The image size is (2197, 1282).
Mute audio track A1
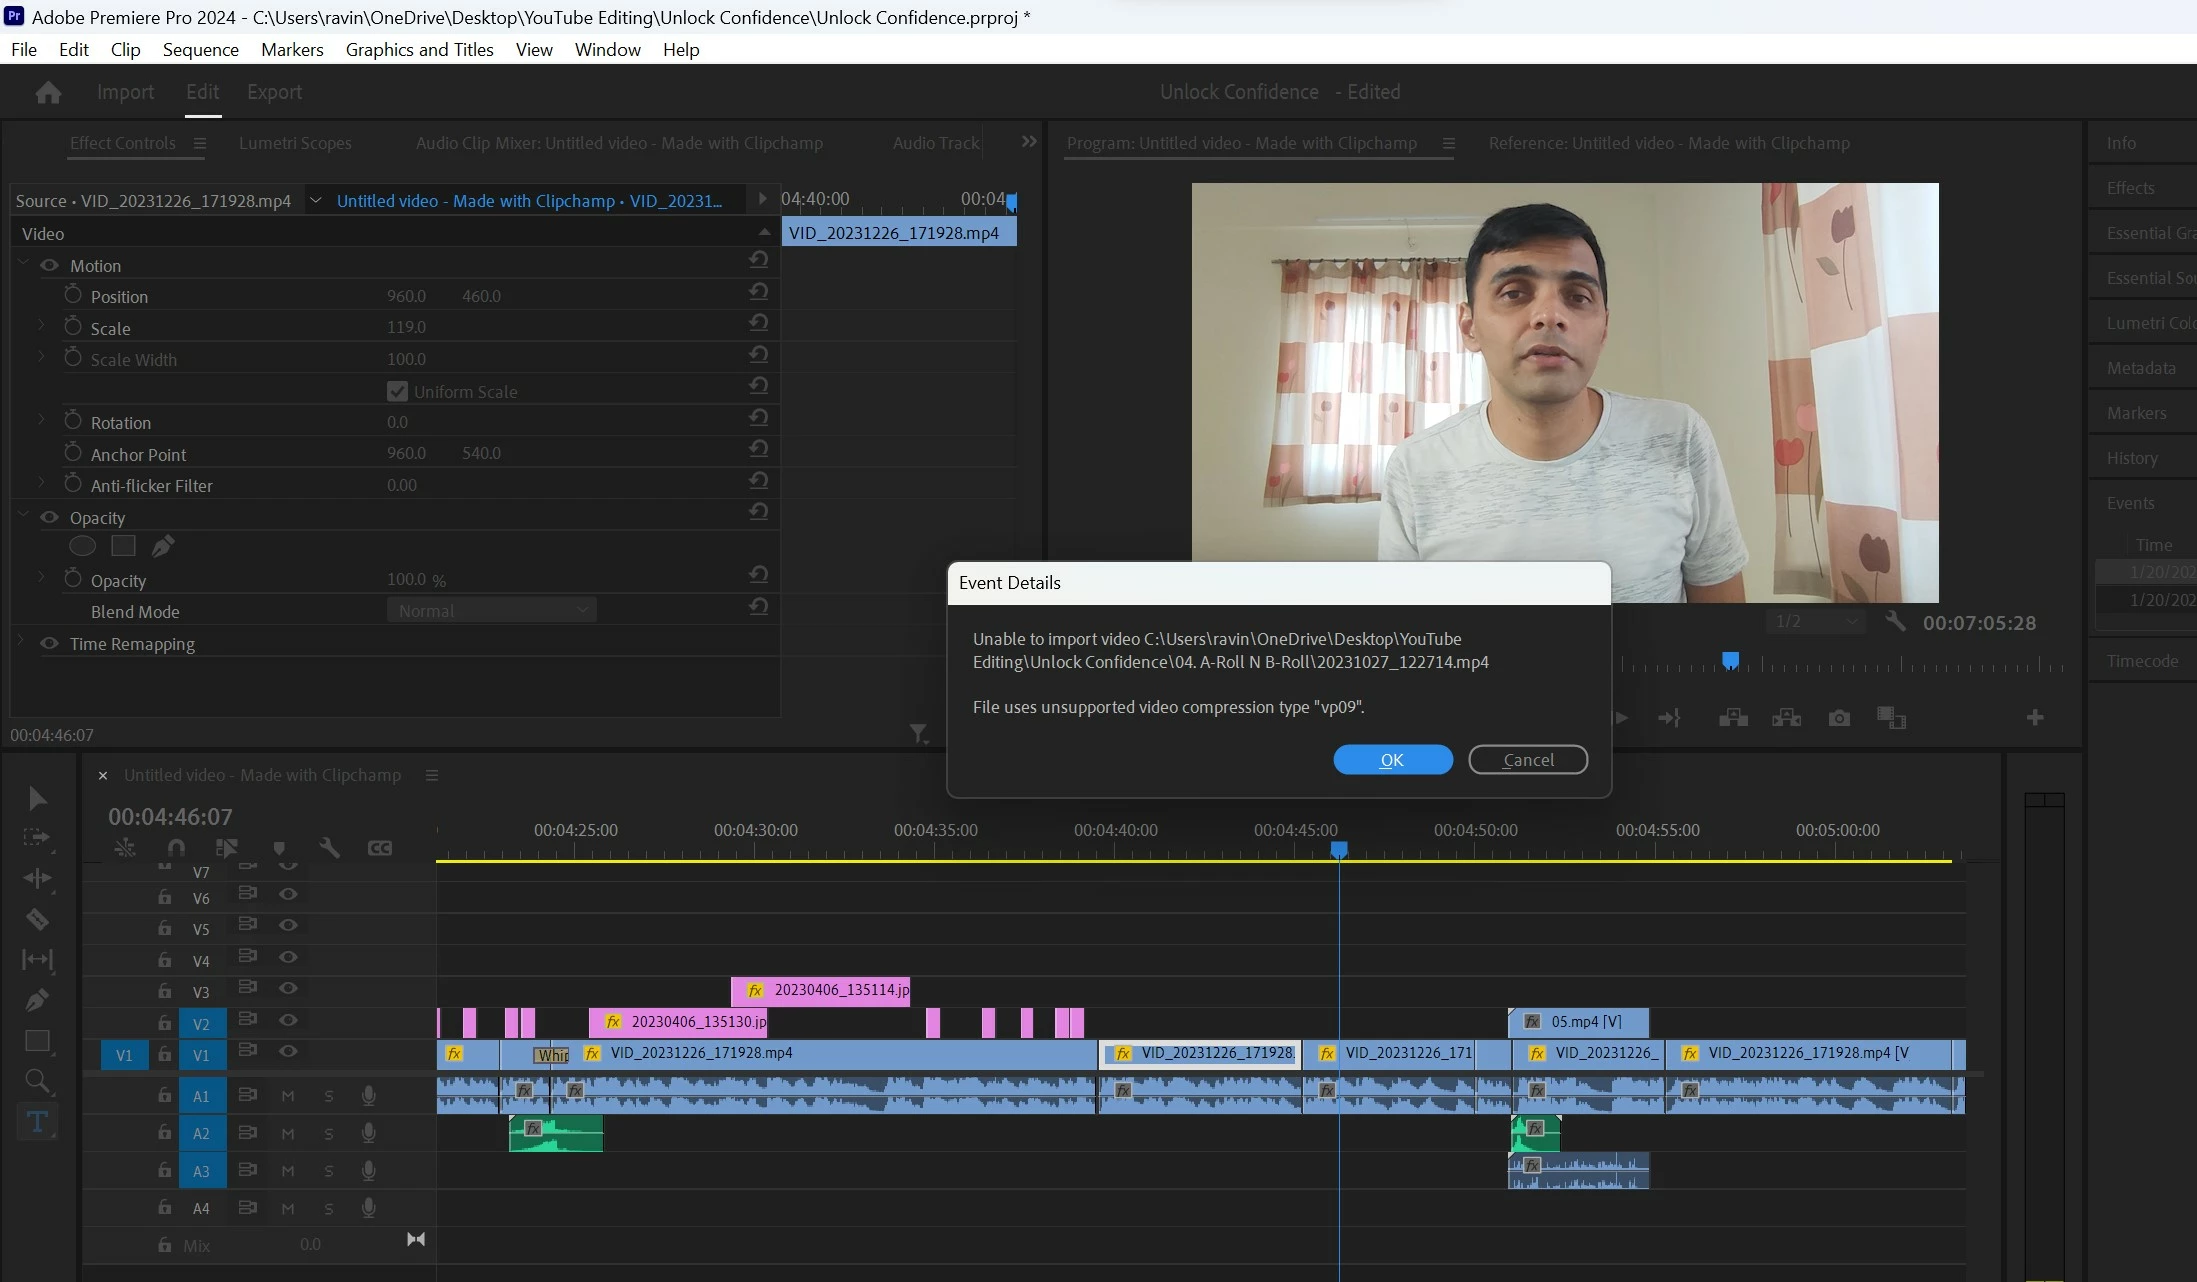(288, 1096)
